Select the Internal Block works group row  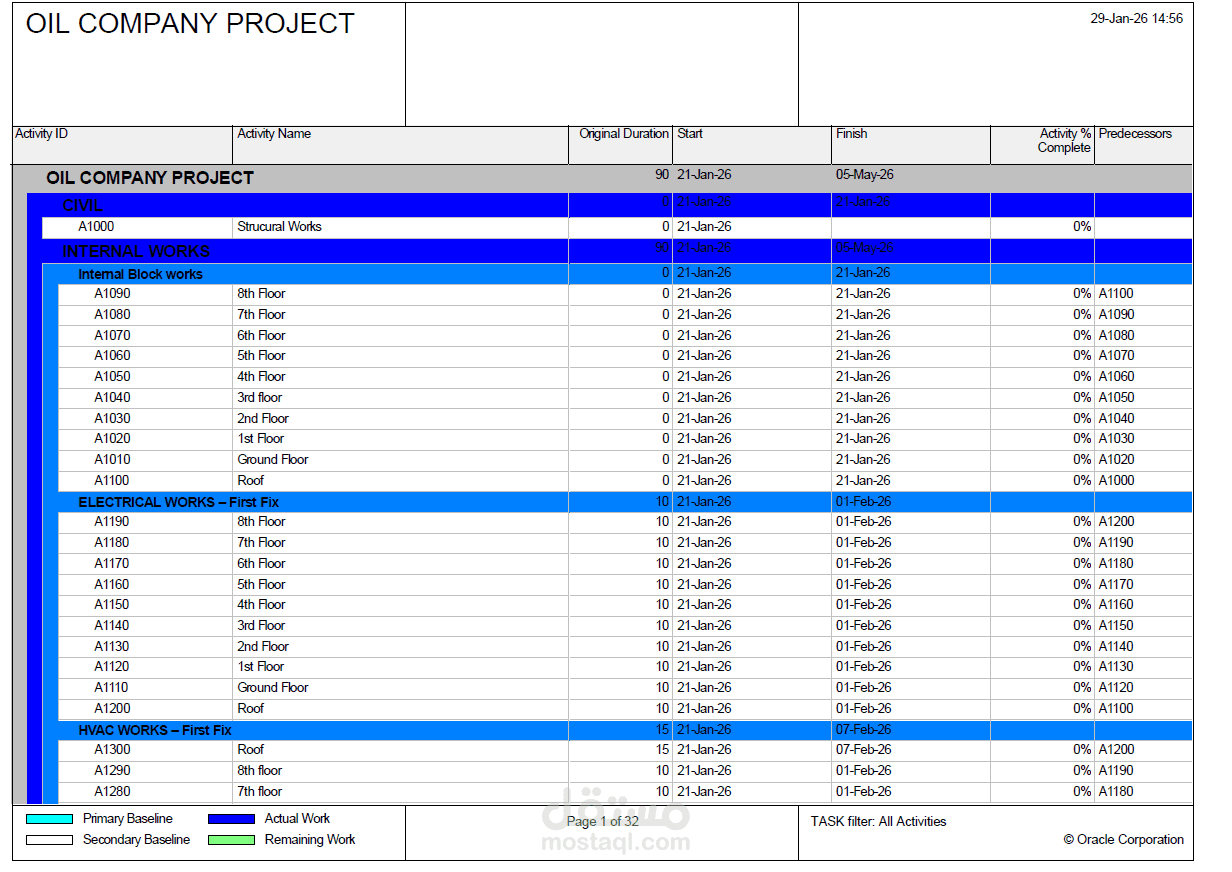(x=618, y=274)
